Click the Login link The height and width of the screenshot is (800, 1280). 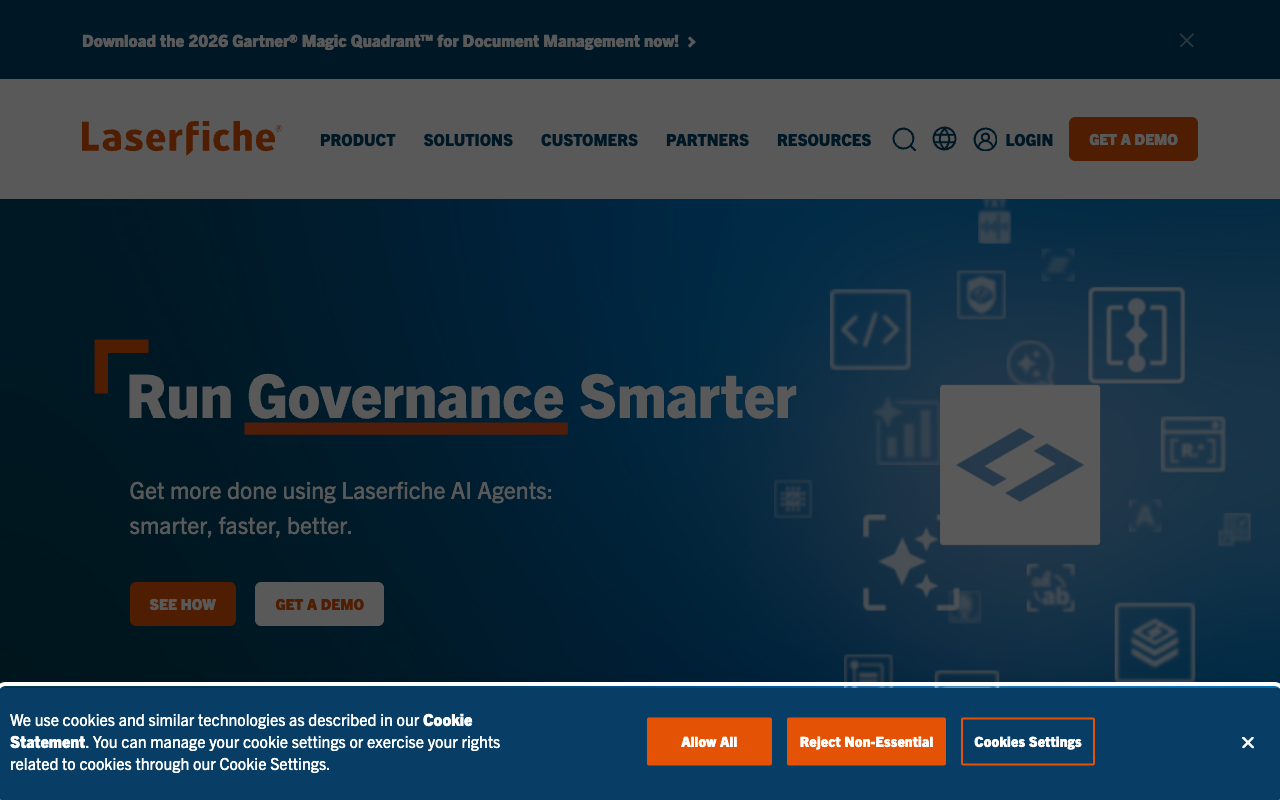click(1029, 140)
